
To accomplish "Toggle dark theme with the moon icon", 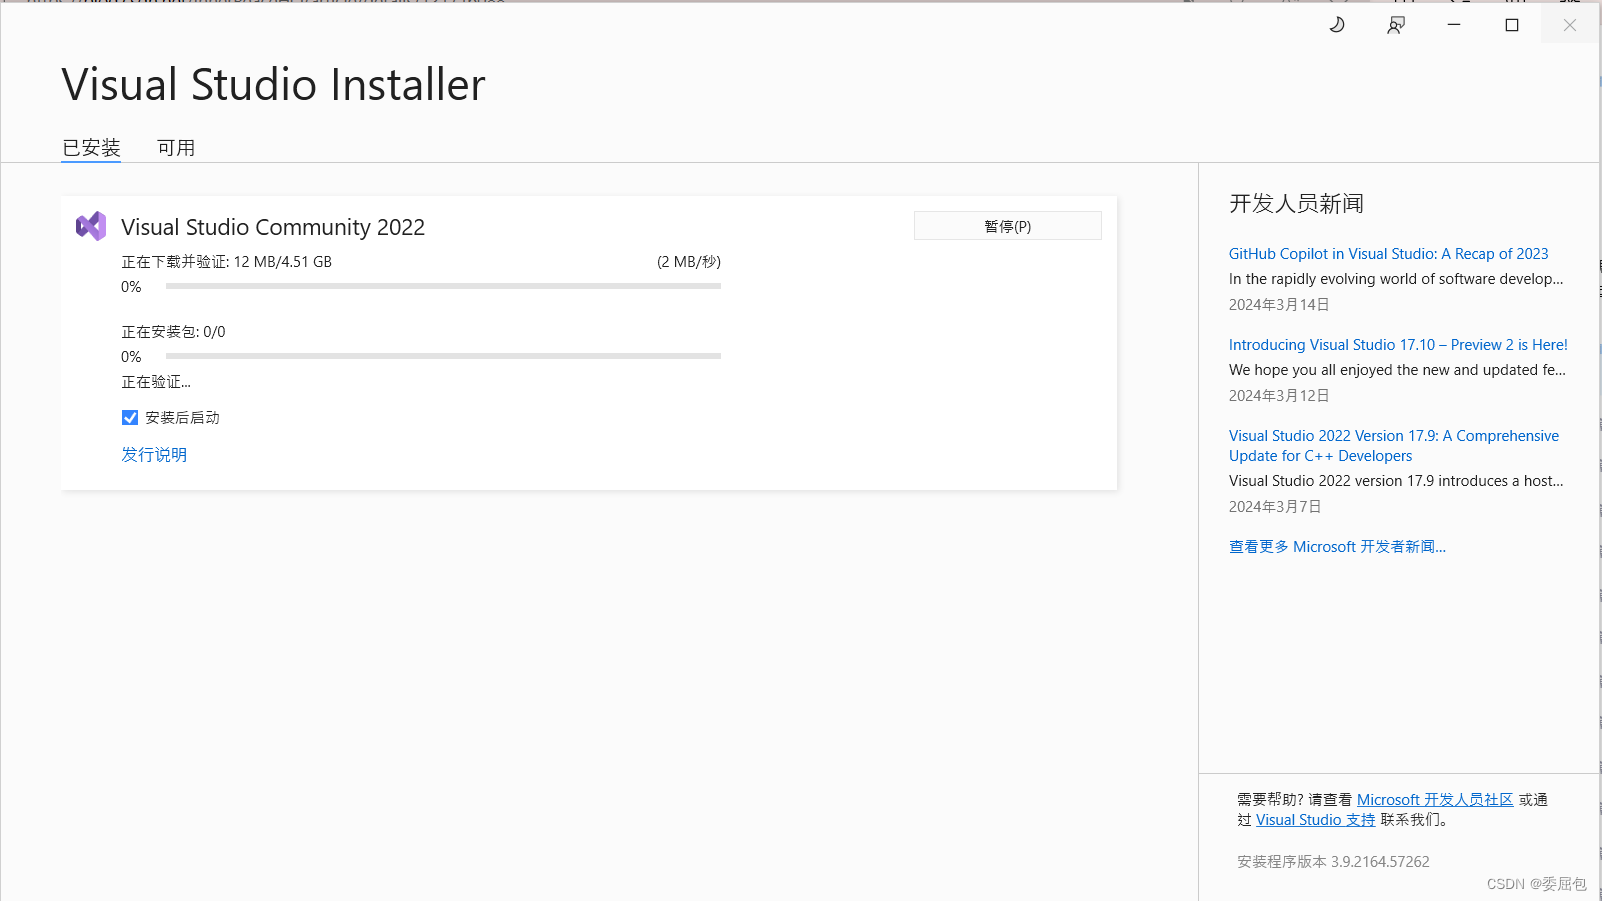I will coord(1337,24).
